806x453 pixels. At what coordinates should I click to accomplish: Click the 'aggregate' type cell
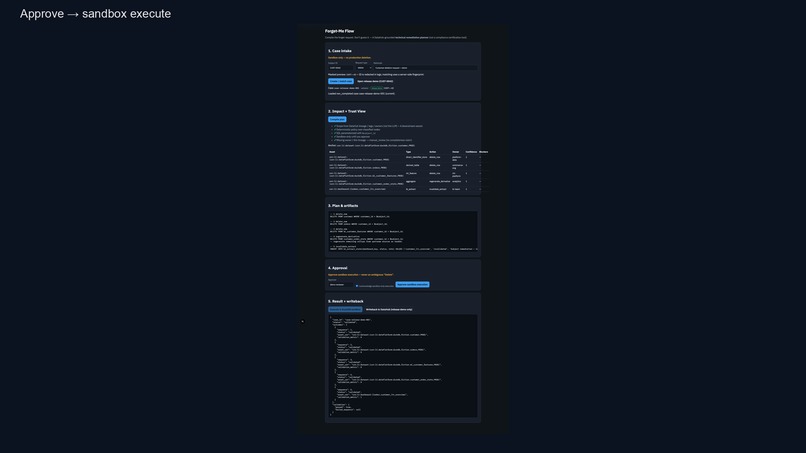[x=411, y=182]
